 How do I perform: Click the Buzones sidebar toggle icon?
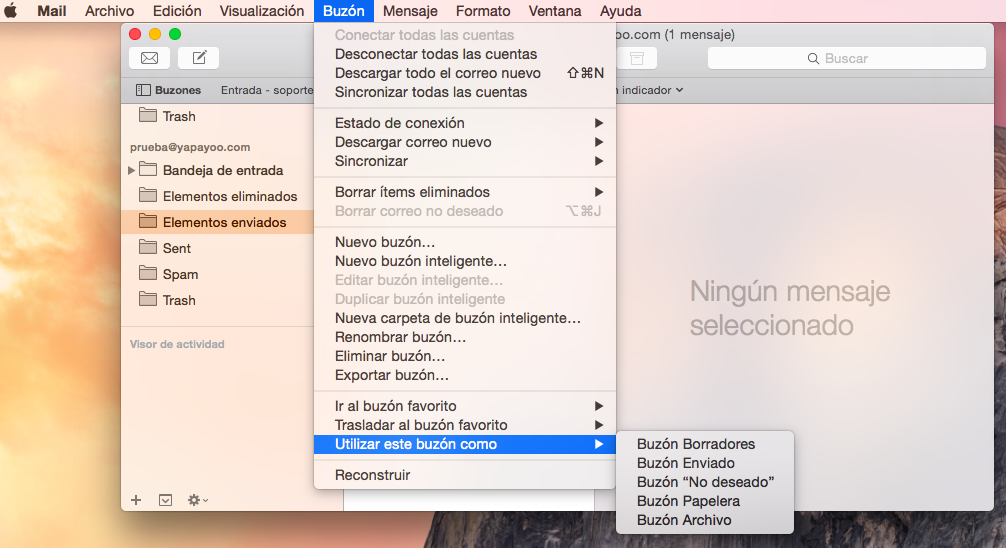(143, 90)
